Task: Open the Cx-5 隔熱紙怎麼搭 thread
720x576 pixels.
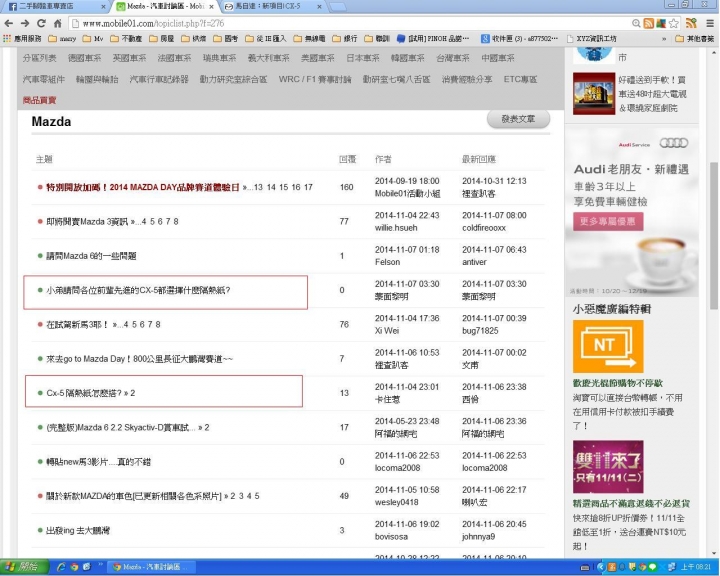Action: point(84,393)
